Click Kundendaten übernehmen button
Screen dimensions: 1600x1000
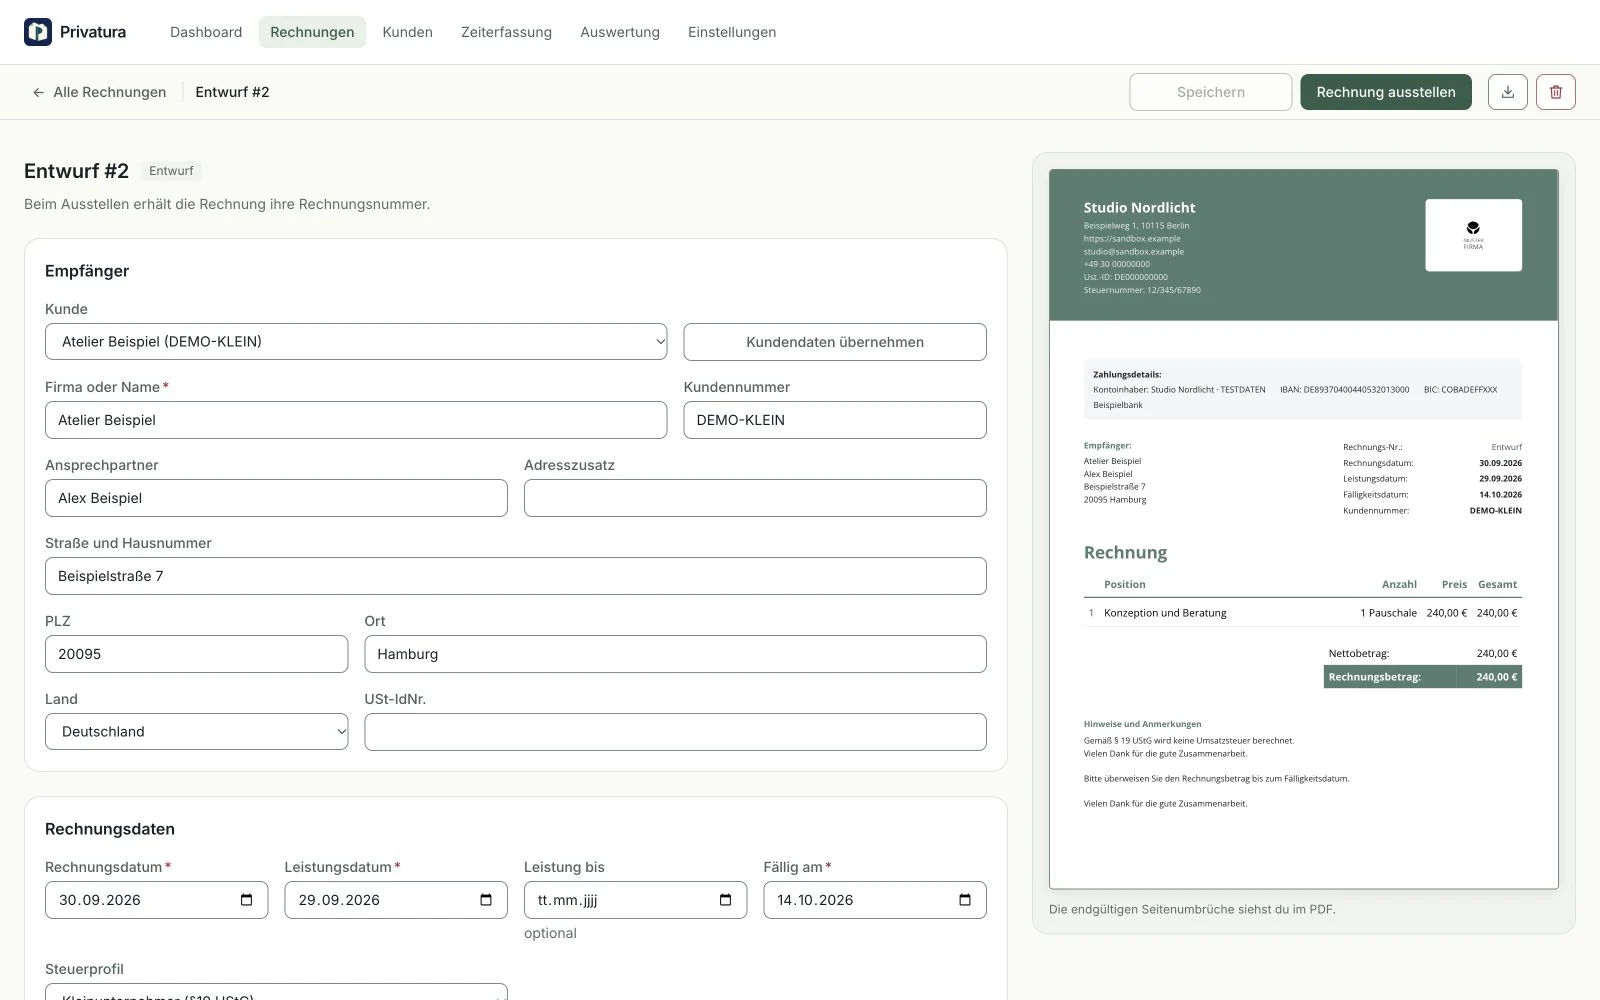click(835, 342)
